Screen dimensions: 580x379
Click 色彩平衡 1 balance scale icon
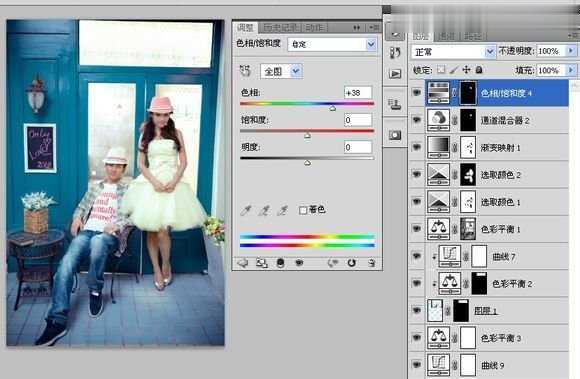438,229
